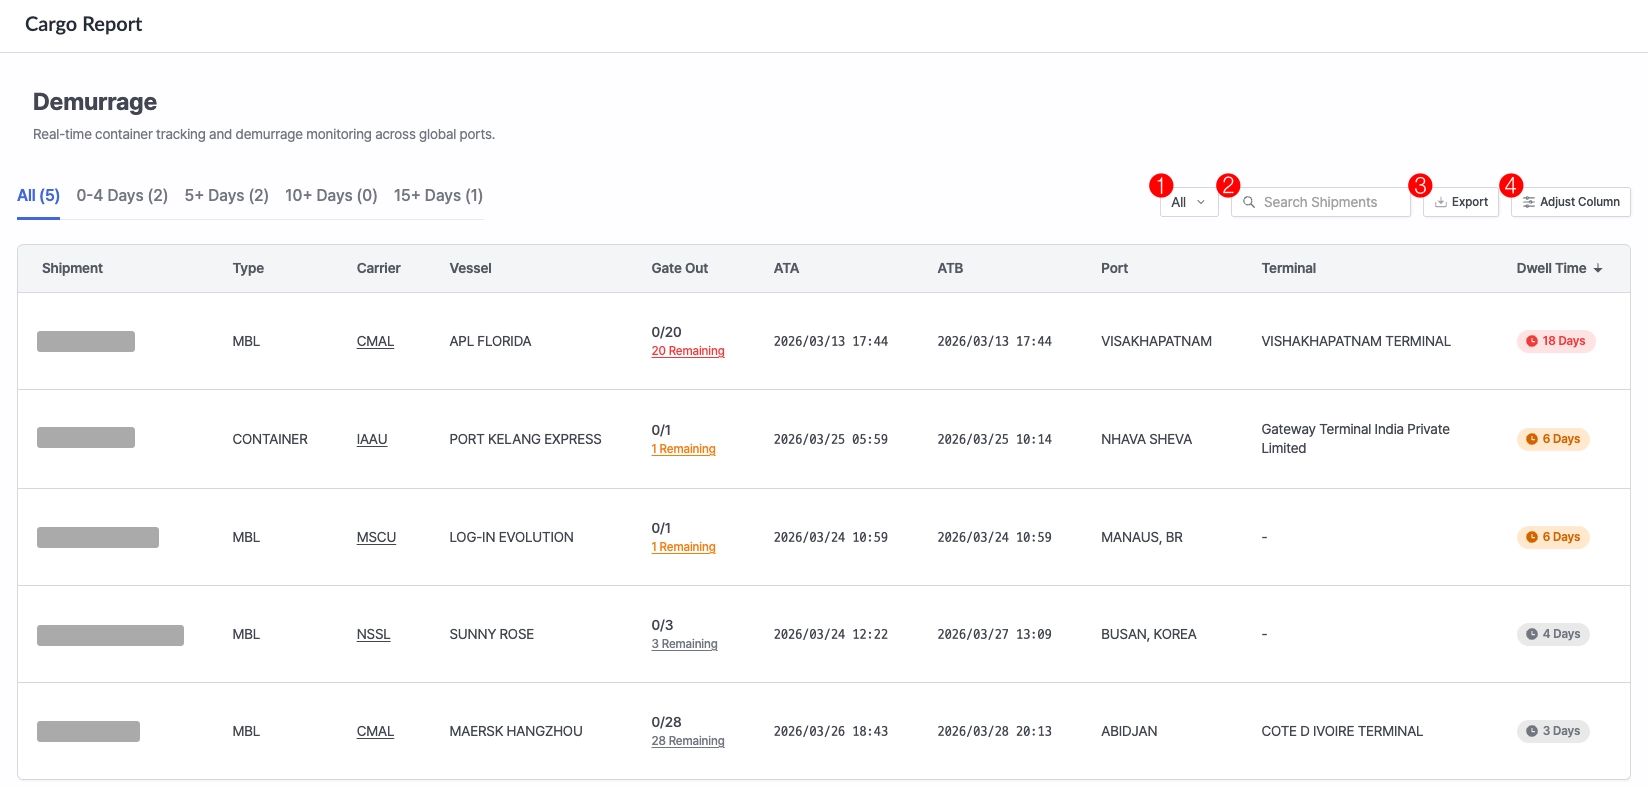Screen dimensions: 1648x789
Task: Open the 15+ Days tab
Action: tap(438, 195)
